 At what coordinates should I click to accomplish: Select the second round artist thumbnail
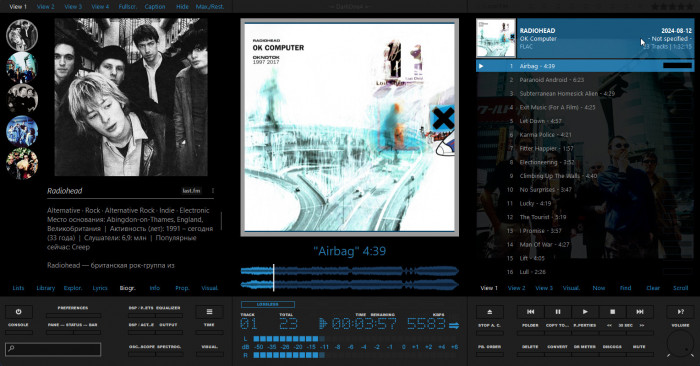point(22,67)
